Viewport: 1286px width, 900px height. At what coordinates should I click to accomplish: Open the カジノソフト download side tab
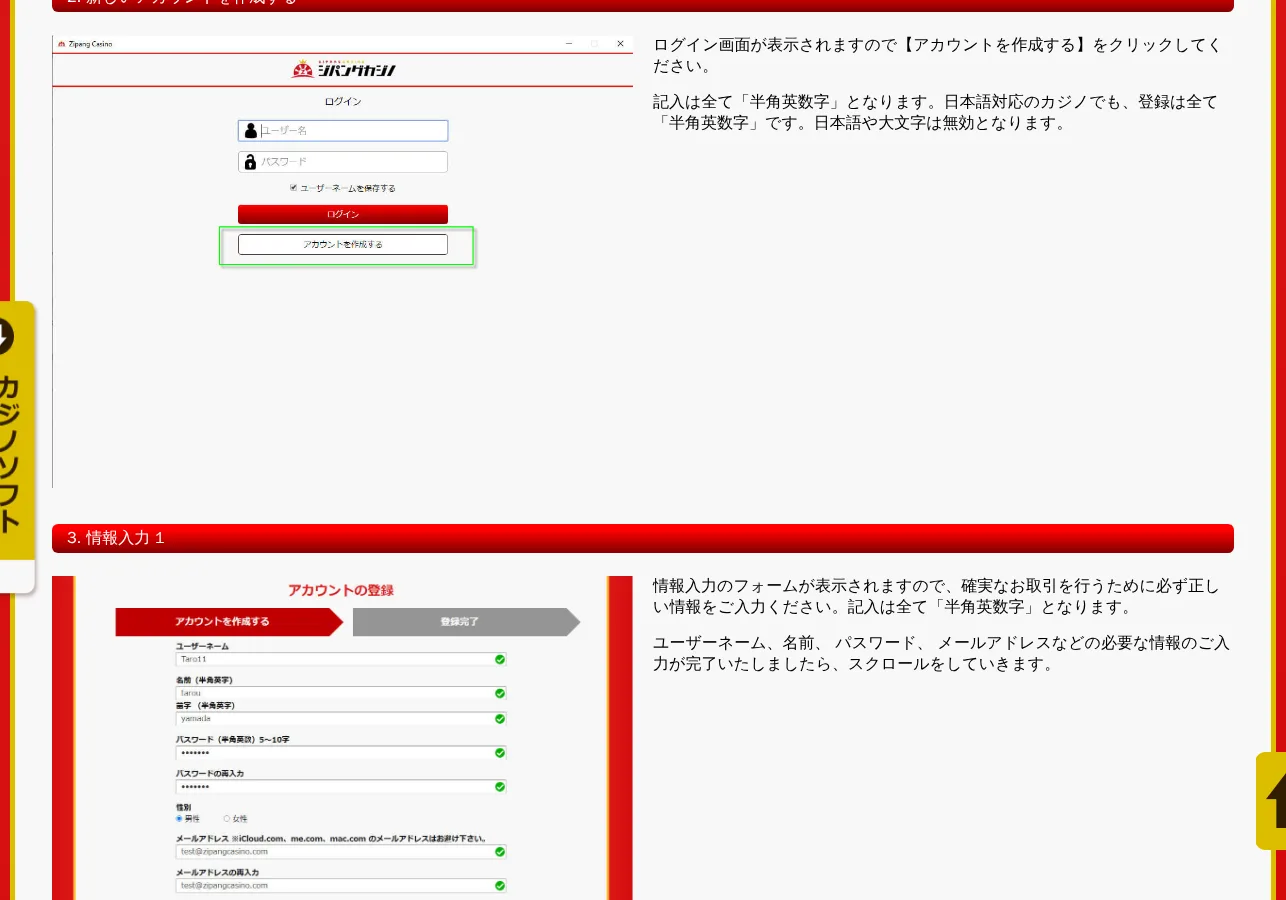17,447
